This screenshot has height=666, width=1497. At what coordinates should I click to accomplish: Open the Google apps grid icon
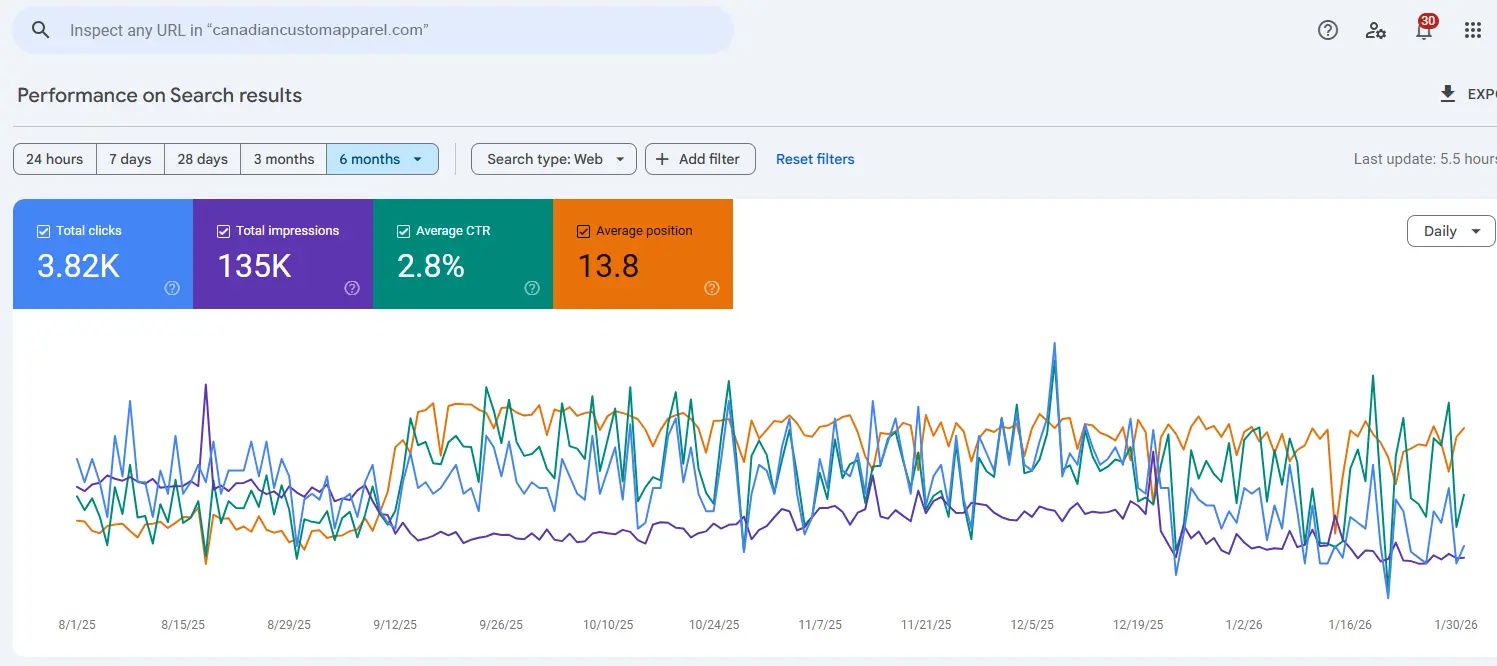point(1472,30)
